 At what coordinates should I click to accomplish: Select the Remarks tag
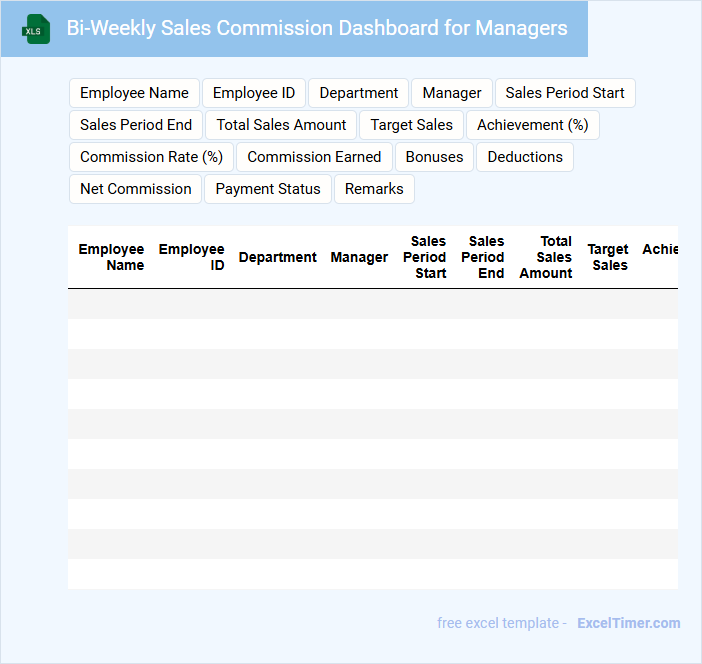coord(374,189)
